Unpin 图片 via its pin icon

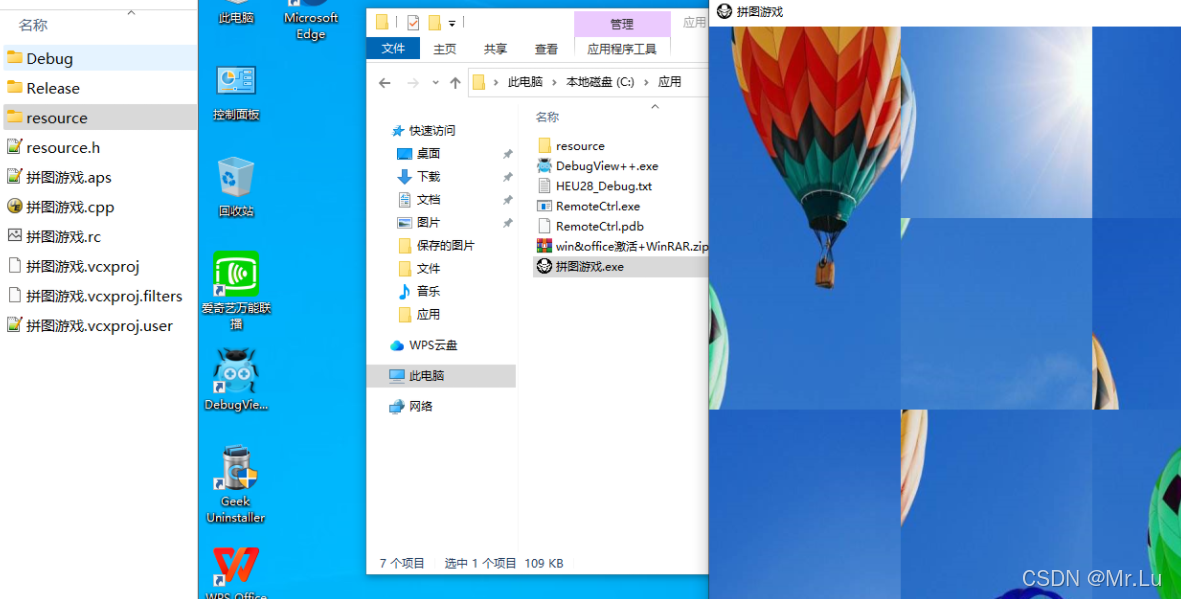508,223
